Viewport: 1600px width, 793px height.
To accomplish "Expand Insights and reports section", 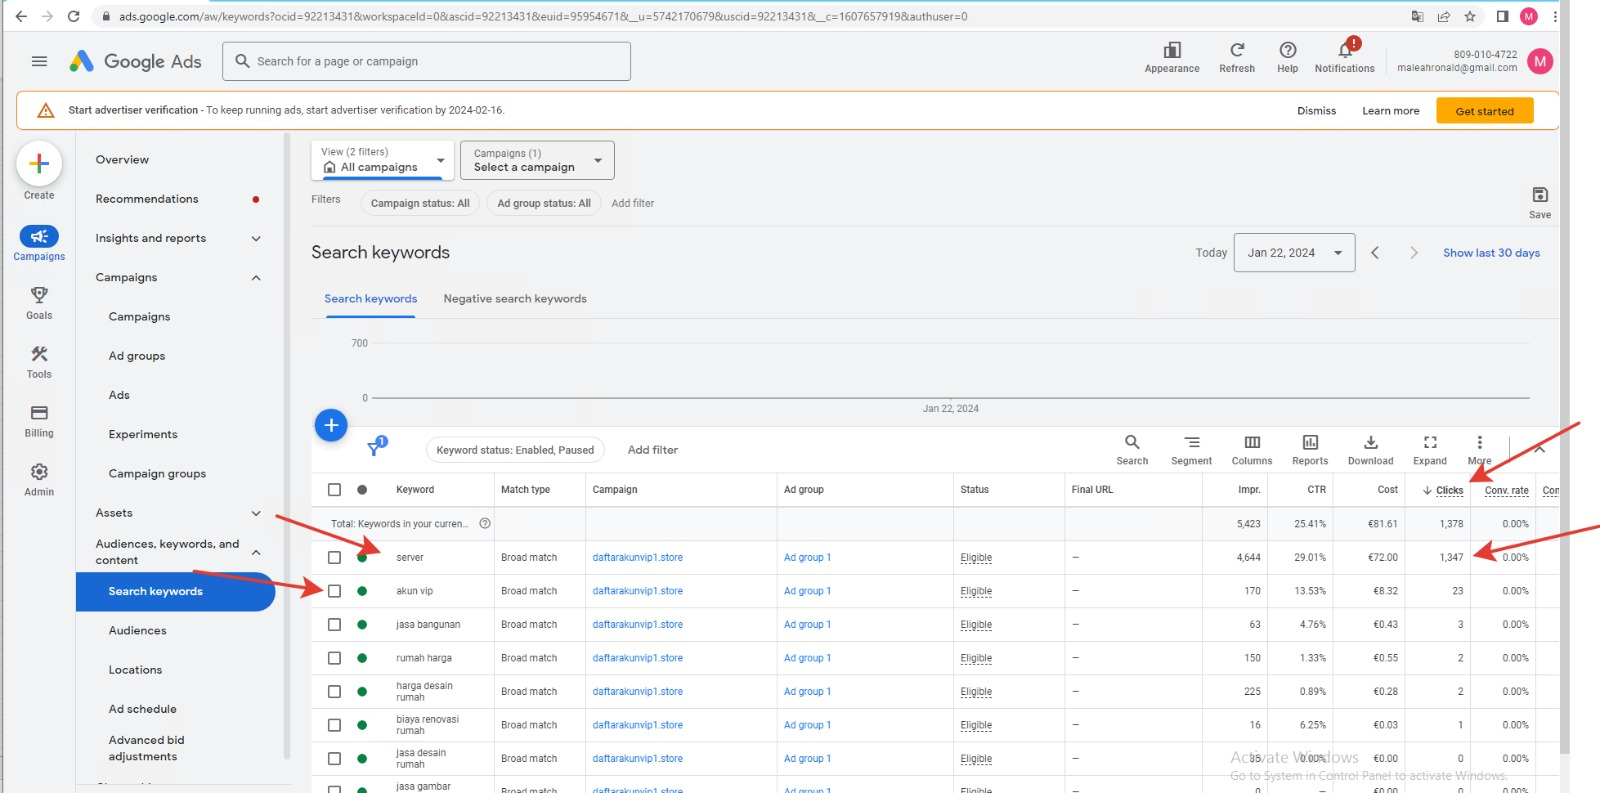I will click(x=256, y=238).
